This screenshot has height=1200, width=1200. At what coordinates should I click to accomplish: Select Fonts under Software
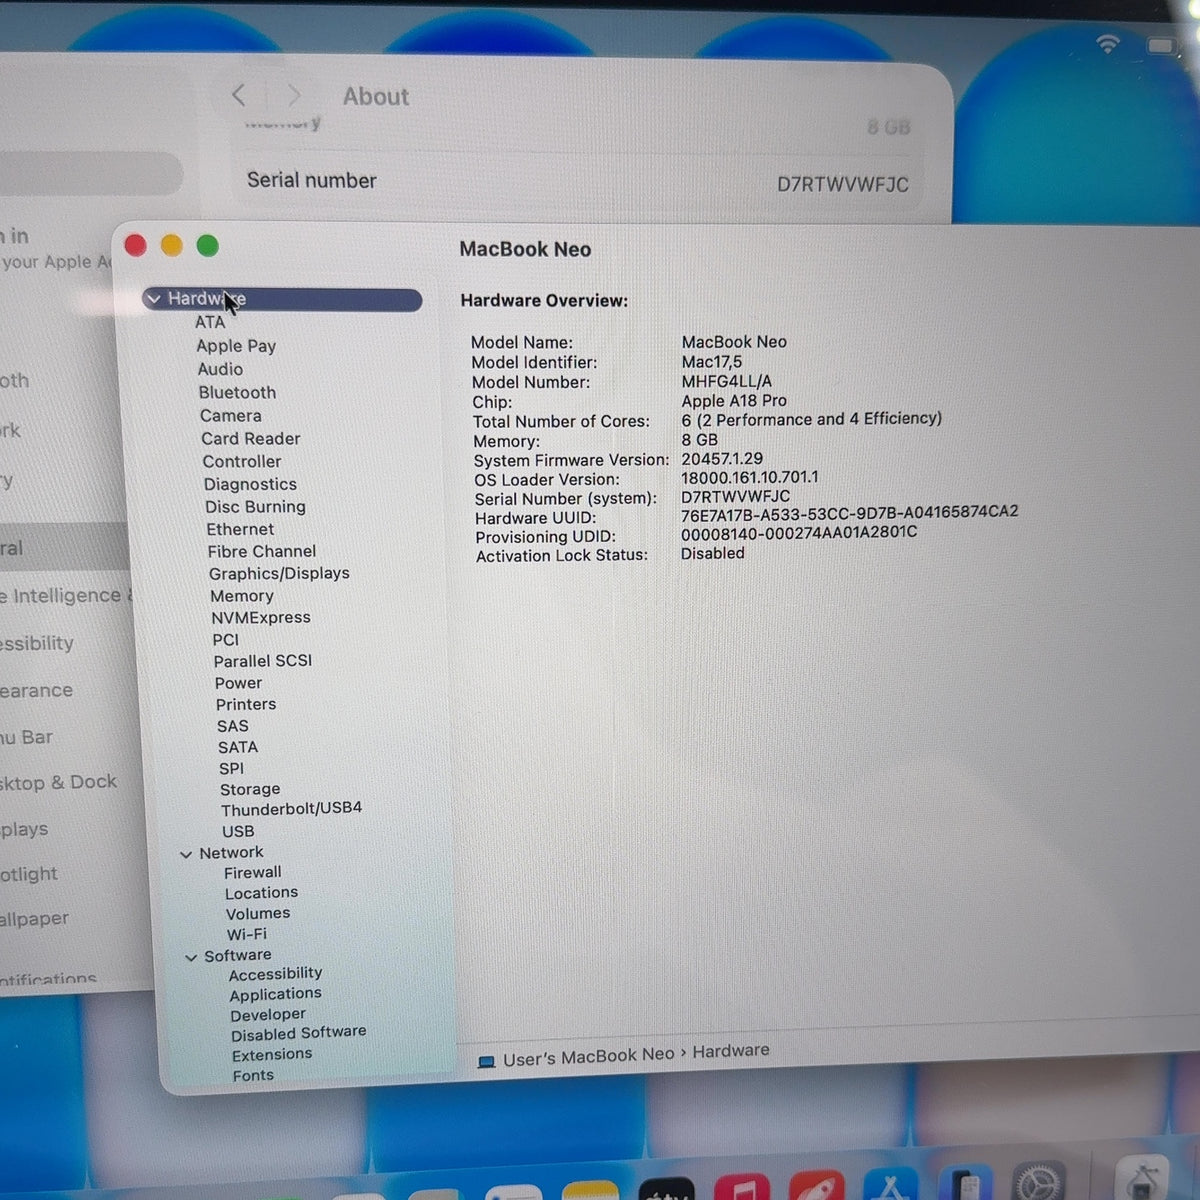coord(253,1076)
